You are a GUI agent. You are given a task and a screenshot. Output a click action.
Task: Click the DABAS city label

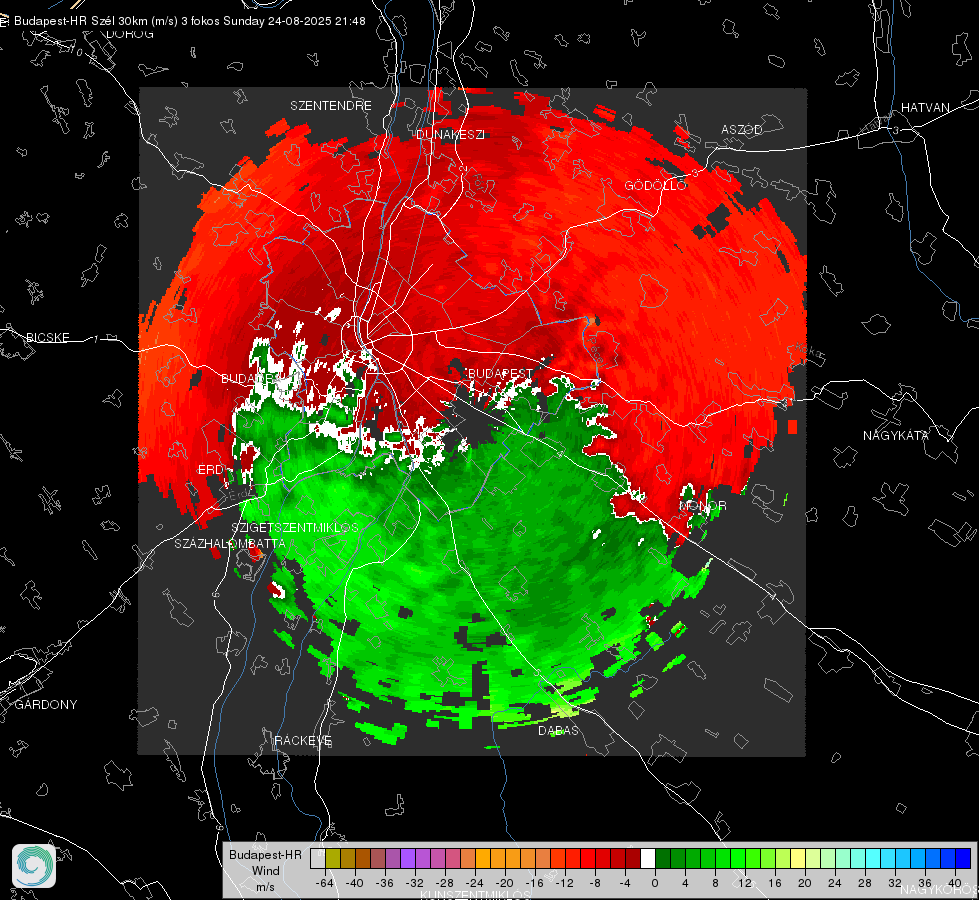(x=559, y=730)
